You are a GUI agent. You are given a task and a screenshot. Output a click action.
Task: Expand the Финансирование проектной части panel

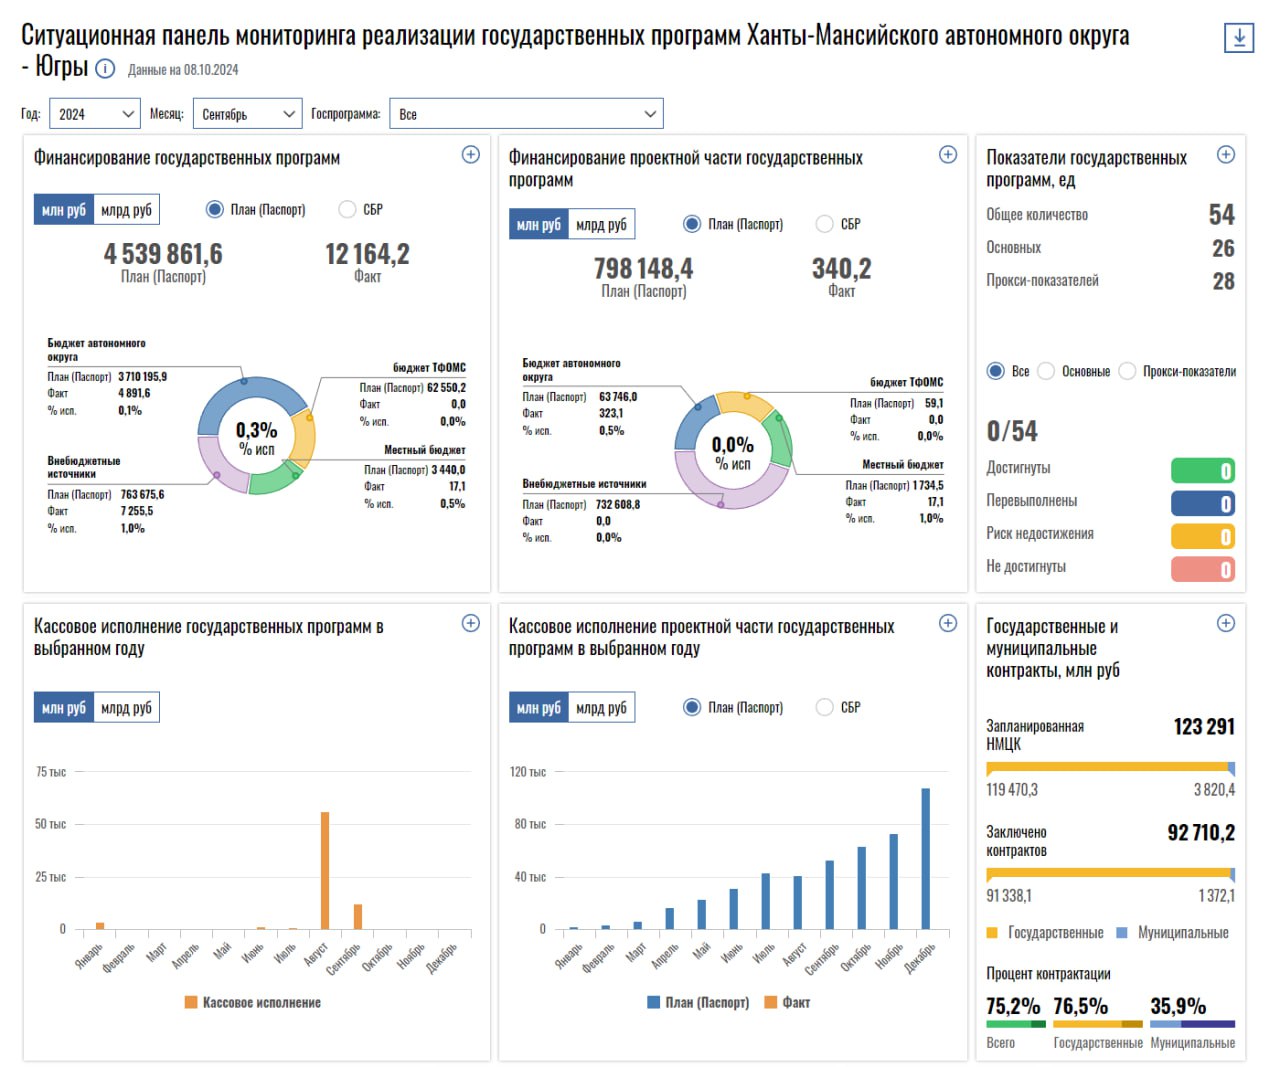(948, 155)
